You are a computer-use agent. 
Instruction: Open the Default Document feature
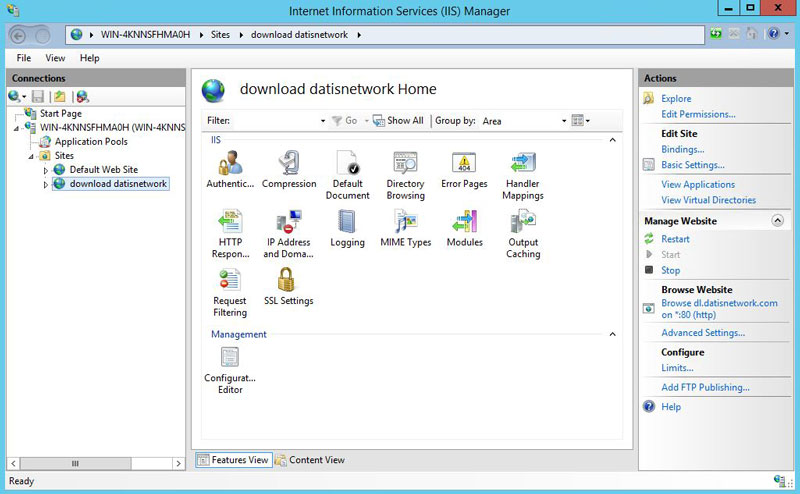[x=347, y=175]
